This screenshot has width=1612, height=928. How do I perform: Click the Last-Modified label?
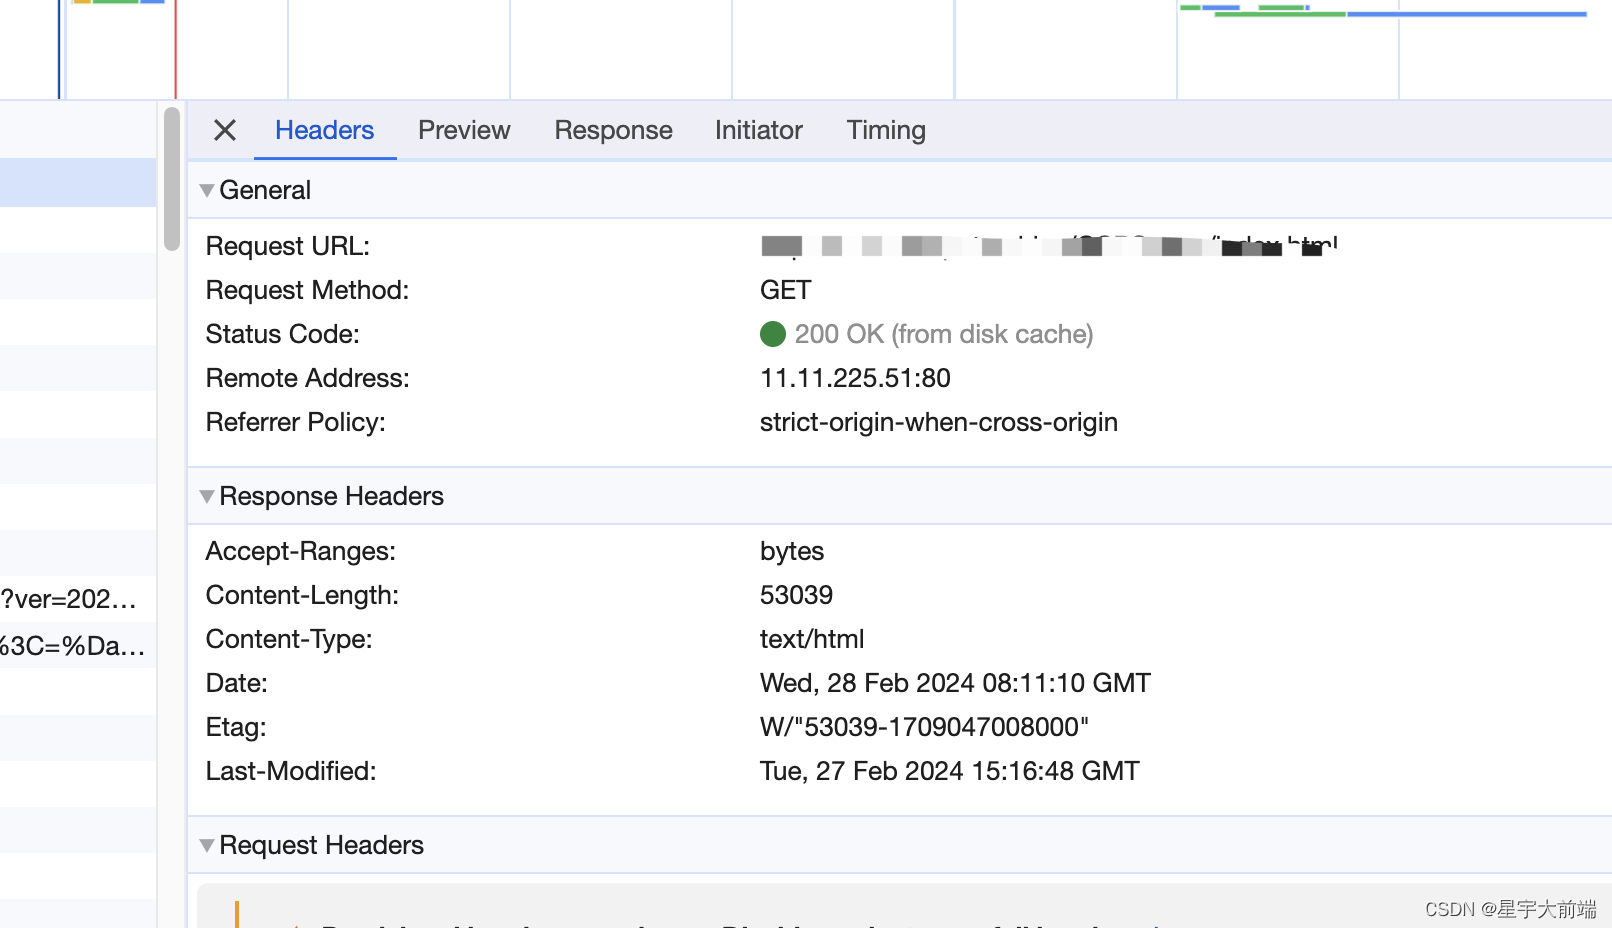coord(291,771)
